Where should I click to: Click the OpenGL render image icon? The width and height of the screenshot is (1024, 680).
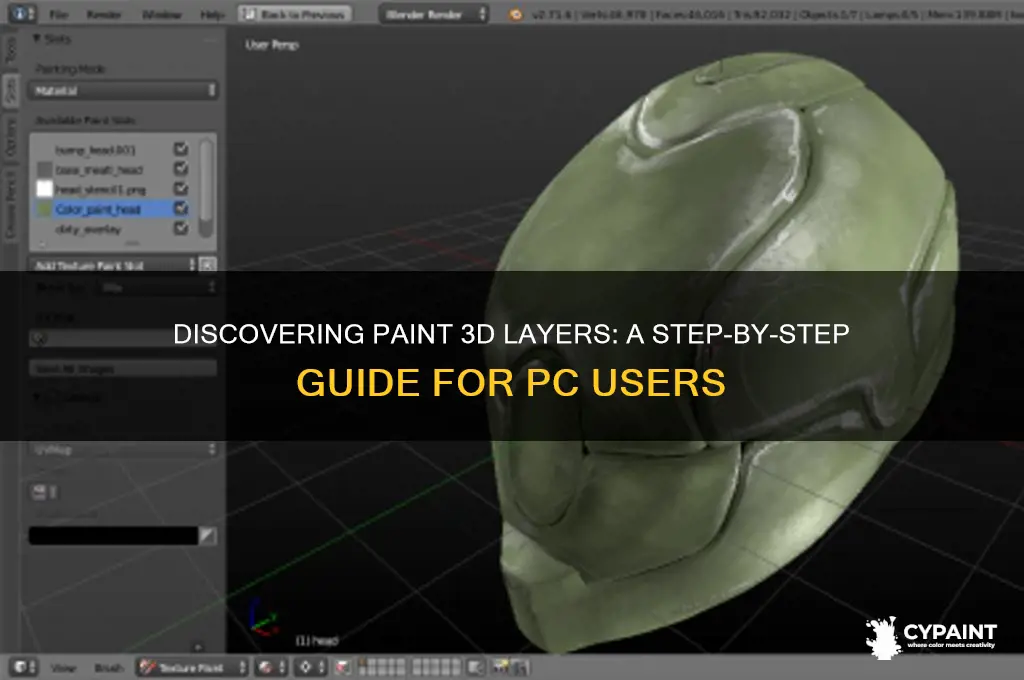click(500, 668)
